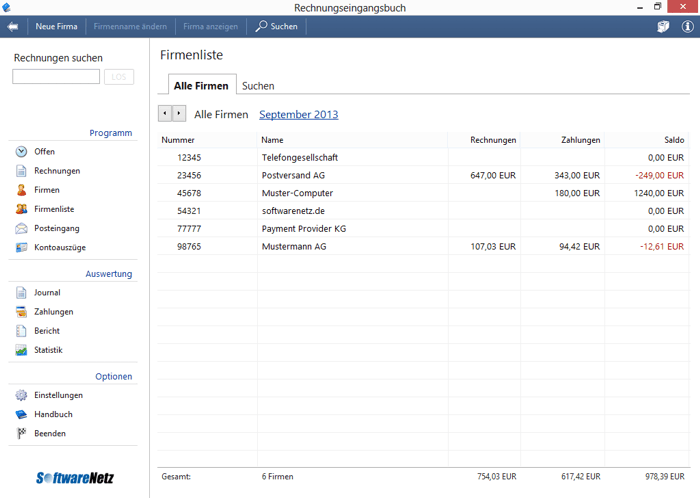The image size is (700, 498).
Task: Click the Rechnungen suchen input field
Action: pyautogui.click(x=56, y=77)
